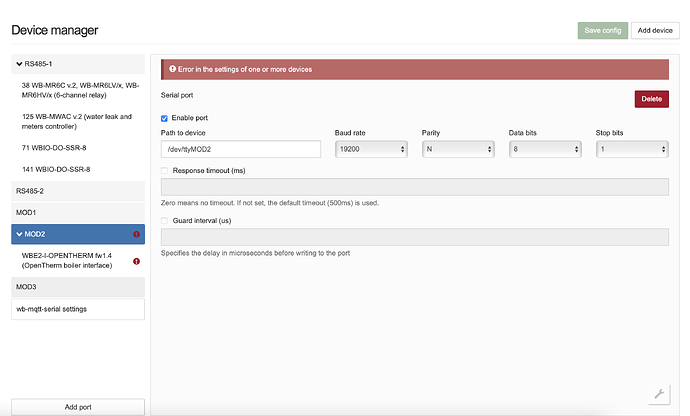Collapse the MOD2 chevron
Image resolution: width=690 pixels, height=416 pixels.
click(x=19, y=234)
